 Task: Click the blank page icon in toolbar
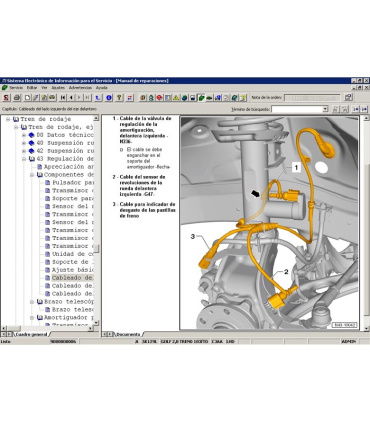coord(28,98)
